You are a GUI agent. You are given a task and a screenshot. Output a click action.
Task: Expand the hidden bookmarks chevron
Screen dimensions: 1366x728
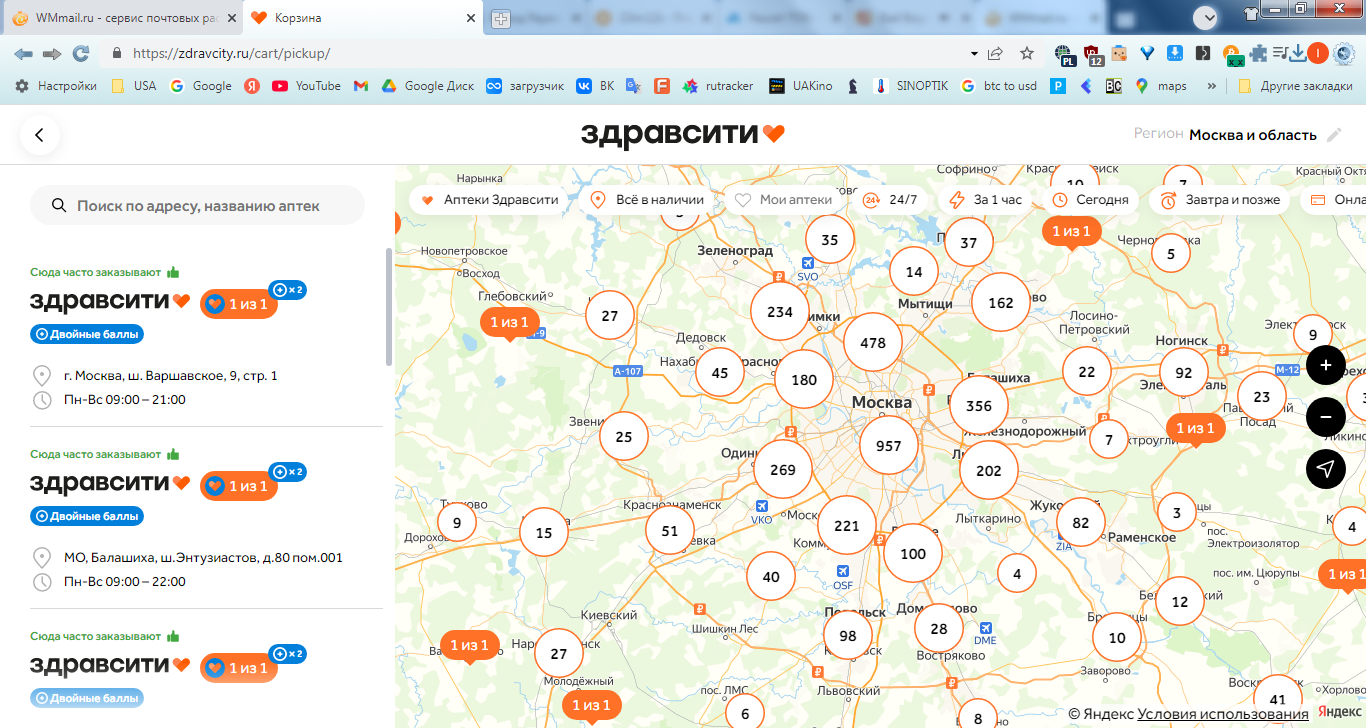(x=1212, y=86)
